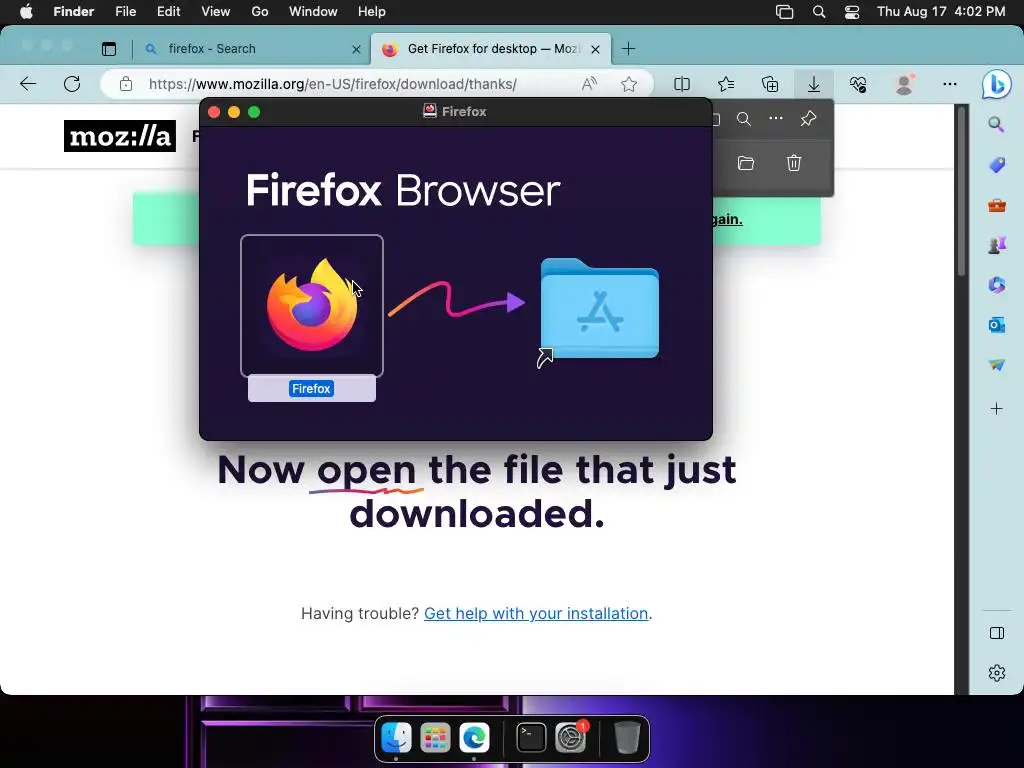Open the downloads panel more options ellipsis

(x=776, y=118)
